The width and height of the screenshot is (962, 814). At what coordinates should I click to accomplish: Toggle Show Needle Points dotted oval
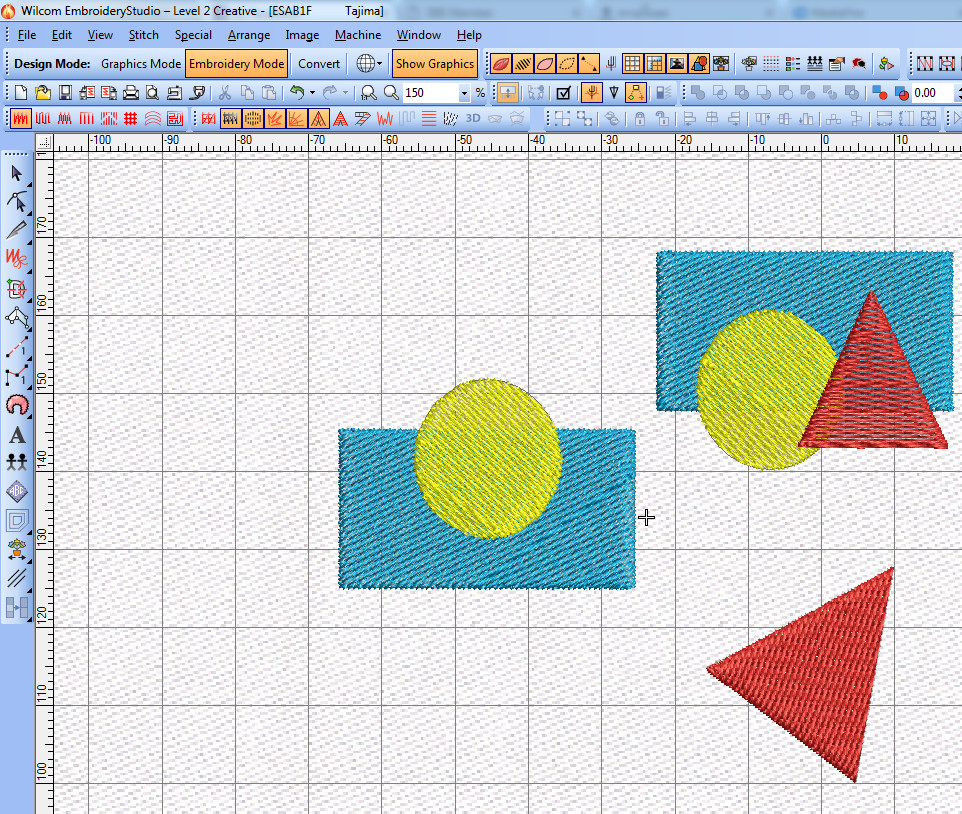click(x=566, y=64)
